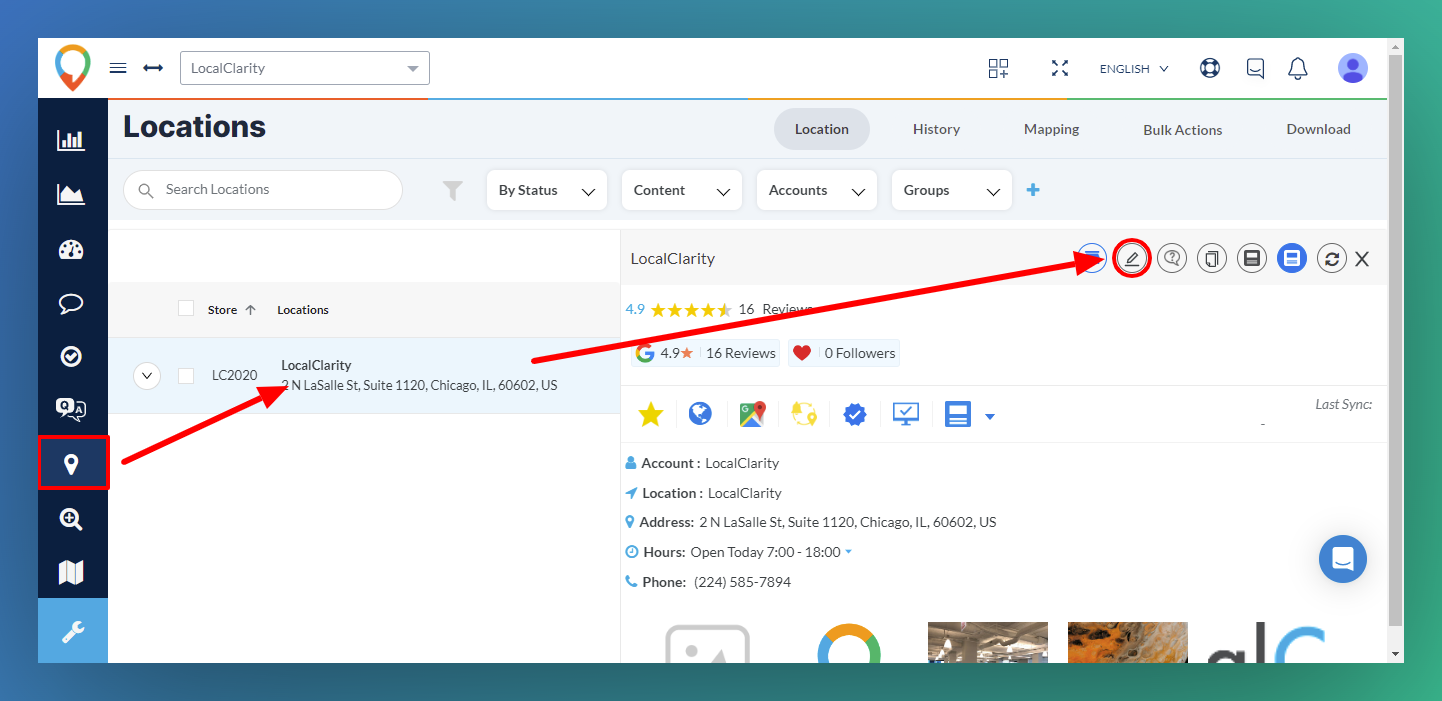This screenshot has width=1442, height=701.
Task: Open the LocalClarity account selector dropdown
Action: coord(305,68)
